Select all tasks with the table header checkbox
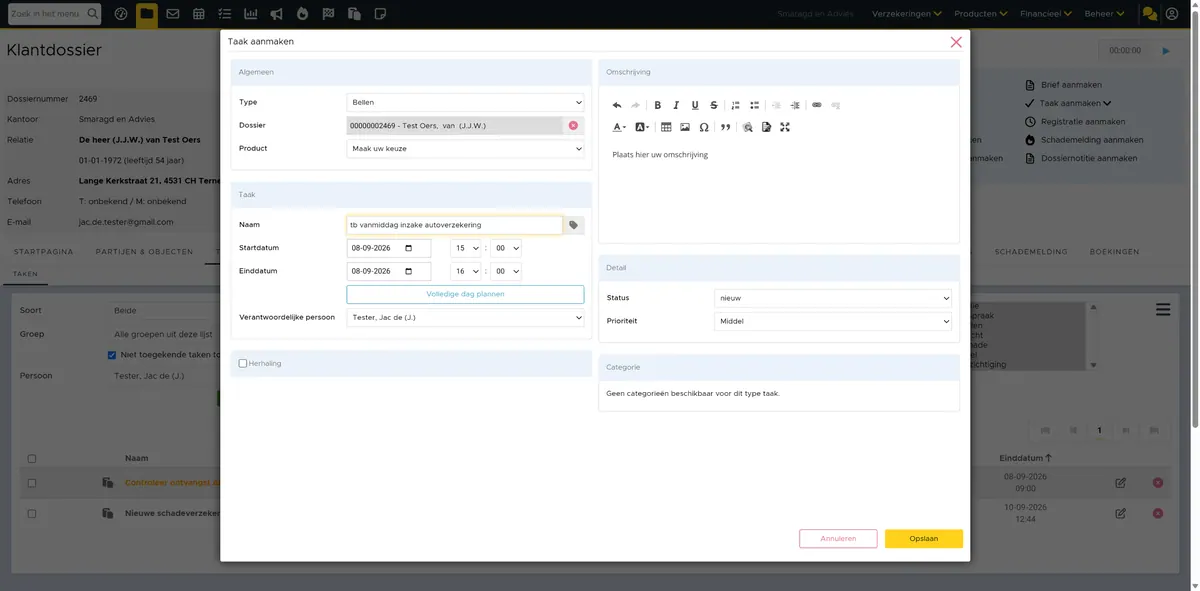The height and width of the screenshot is (591, 1200). click(x=32, y=459)
